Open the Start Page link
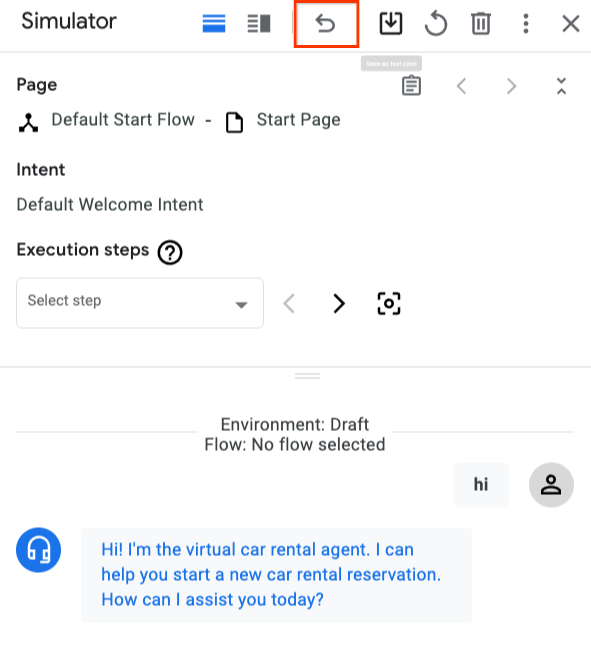 point(298,120)
